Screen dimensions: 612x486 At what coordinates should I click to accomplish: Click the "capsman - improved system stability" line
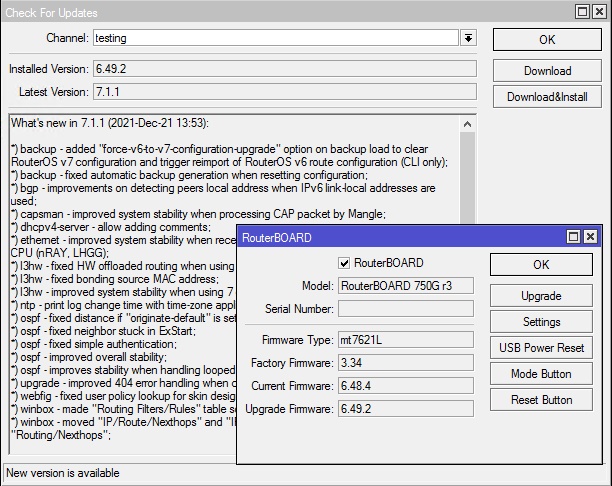(x=198, y=214)
